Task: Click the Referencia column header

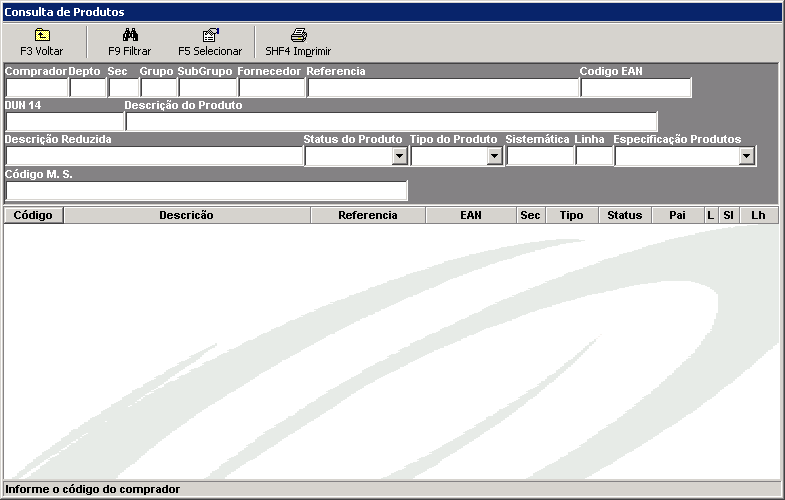Action: tap(368, 215)
